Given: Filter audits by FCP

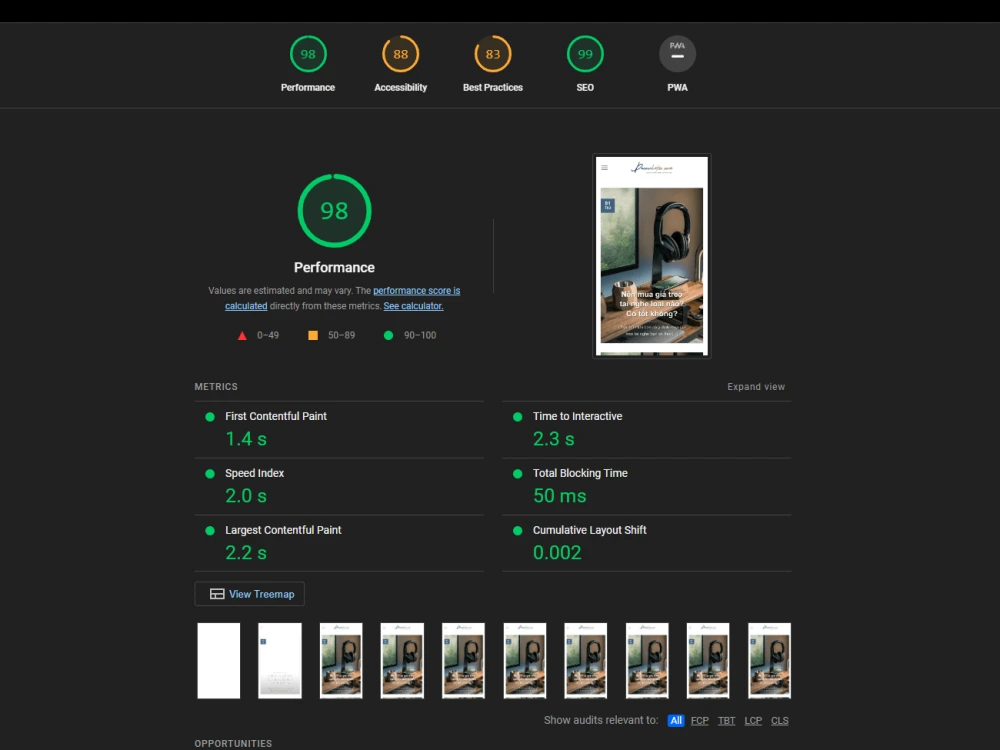Looking at the screenshot, I should [x=700, y=721].
